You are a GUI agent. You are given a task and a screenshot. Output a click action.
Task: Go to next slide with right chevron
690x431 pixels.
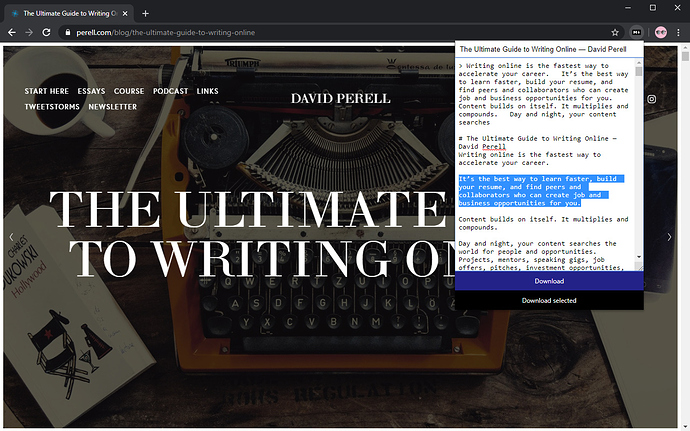click(669, 237)
